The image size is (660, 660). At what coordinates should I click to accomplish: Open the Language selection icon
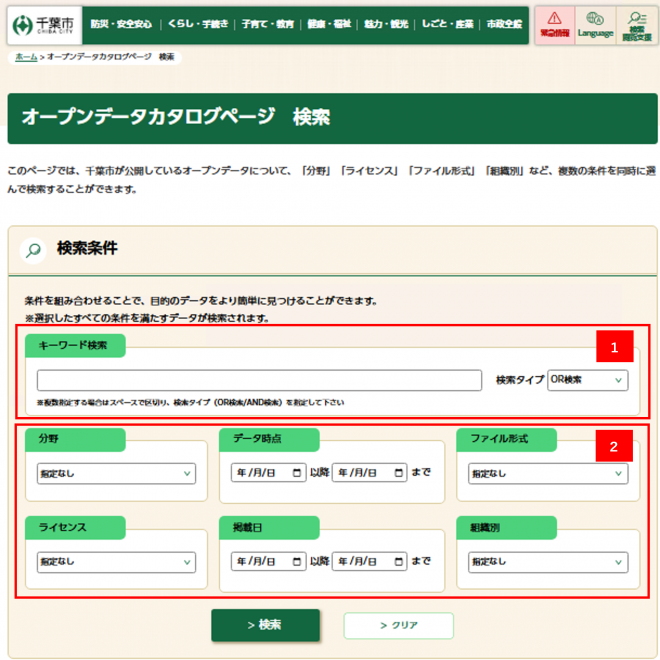pos(594,24)
